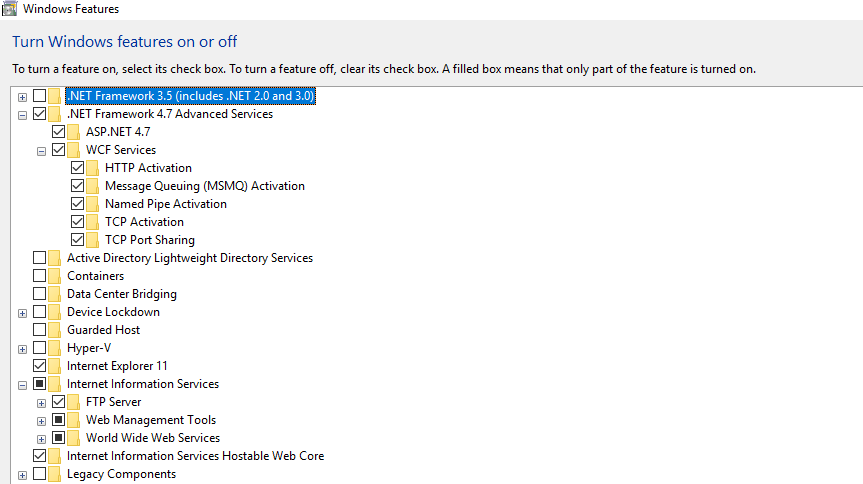863x484 pixels.
Task: Collapse the Internet Information Services node
Action: coord(22,384)
